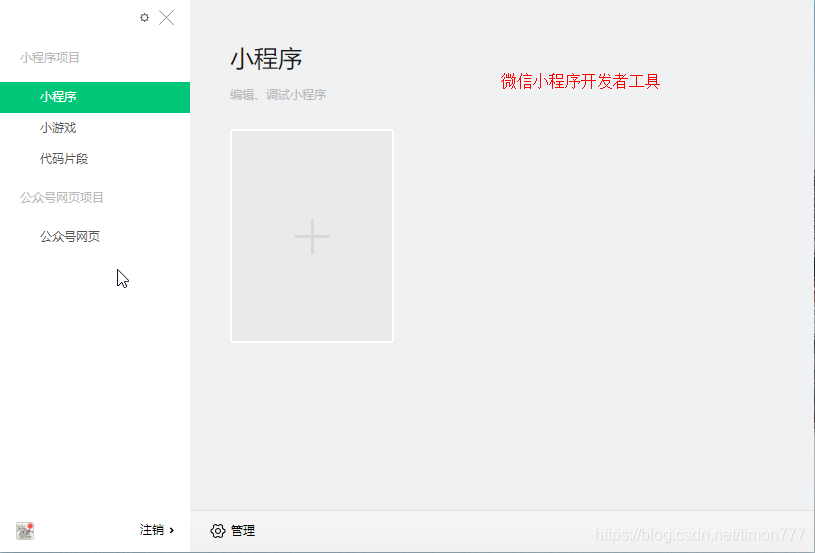Screen dimensions: 815x553
Task: Close the project window with X
Action: (166, 18)
